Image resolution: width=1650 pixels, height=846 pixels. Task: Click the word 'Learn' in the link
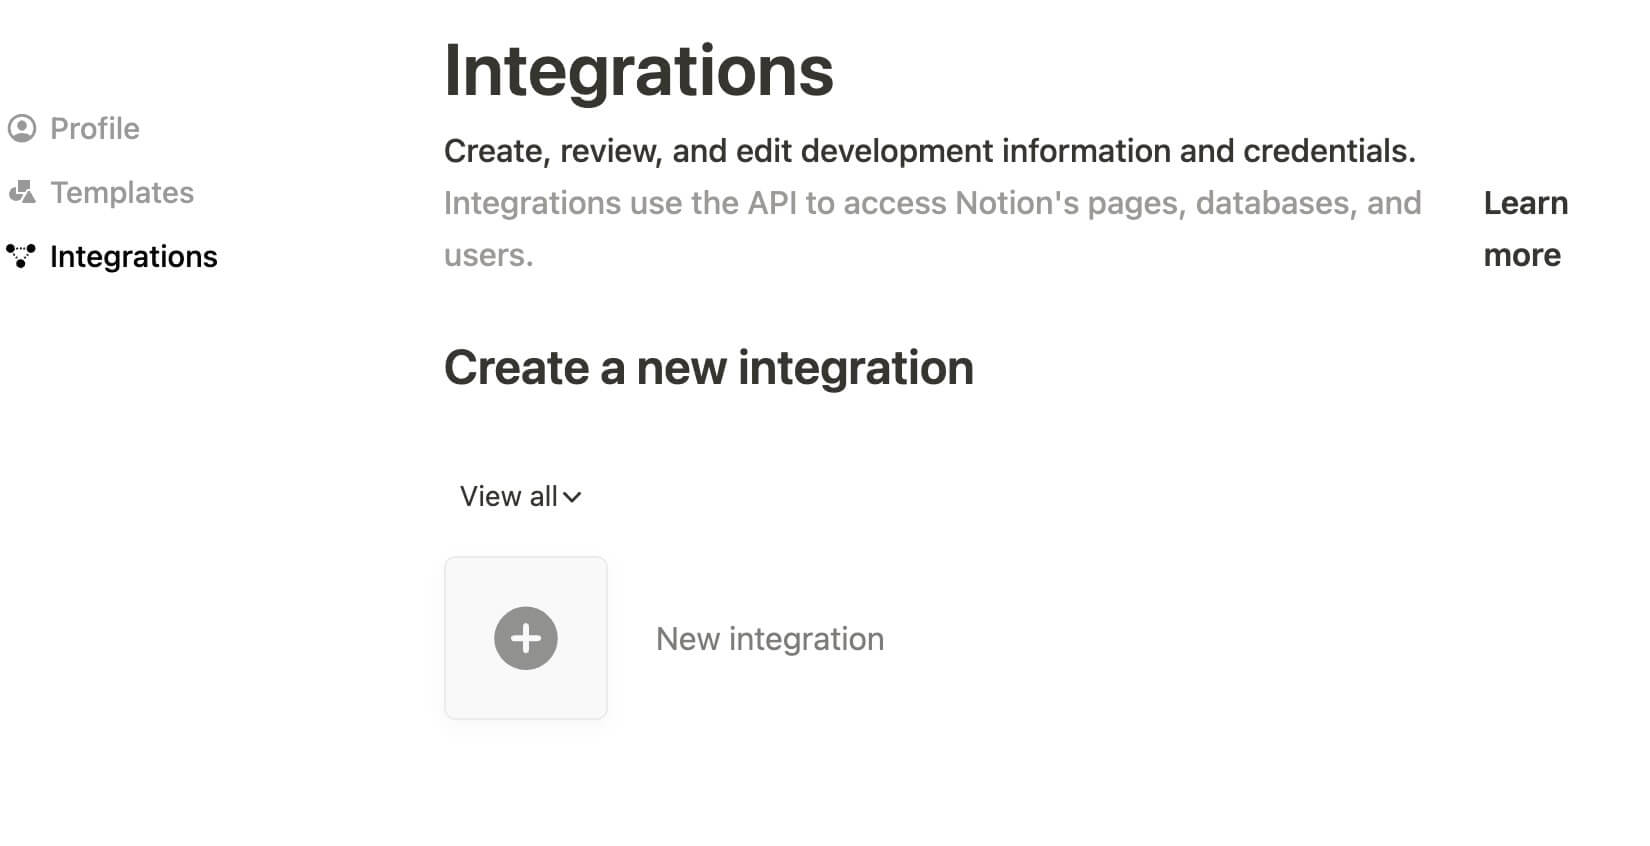[x=1525, y=203]
